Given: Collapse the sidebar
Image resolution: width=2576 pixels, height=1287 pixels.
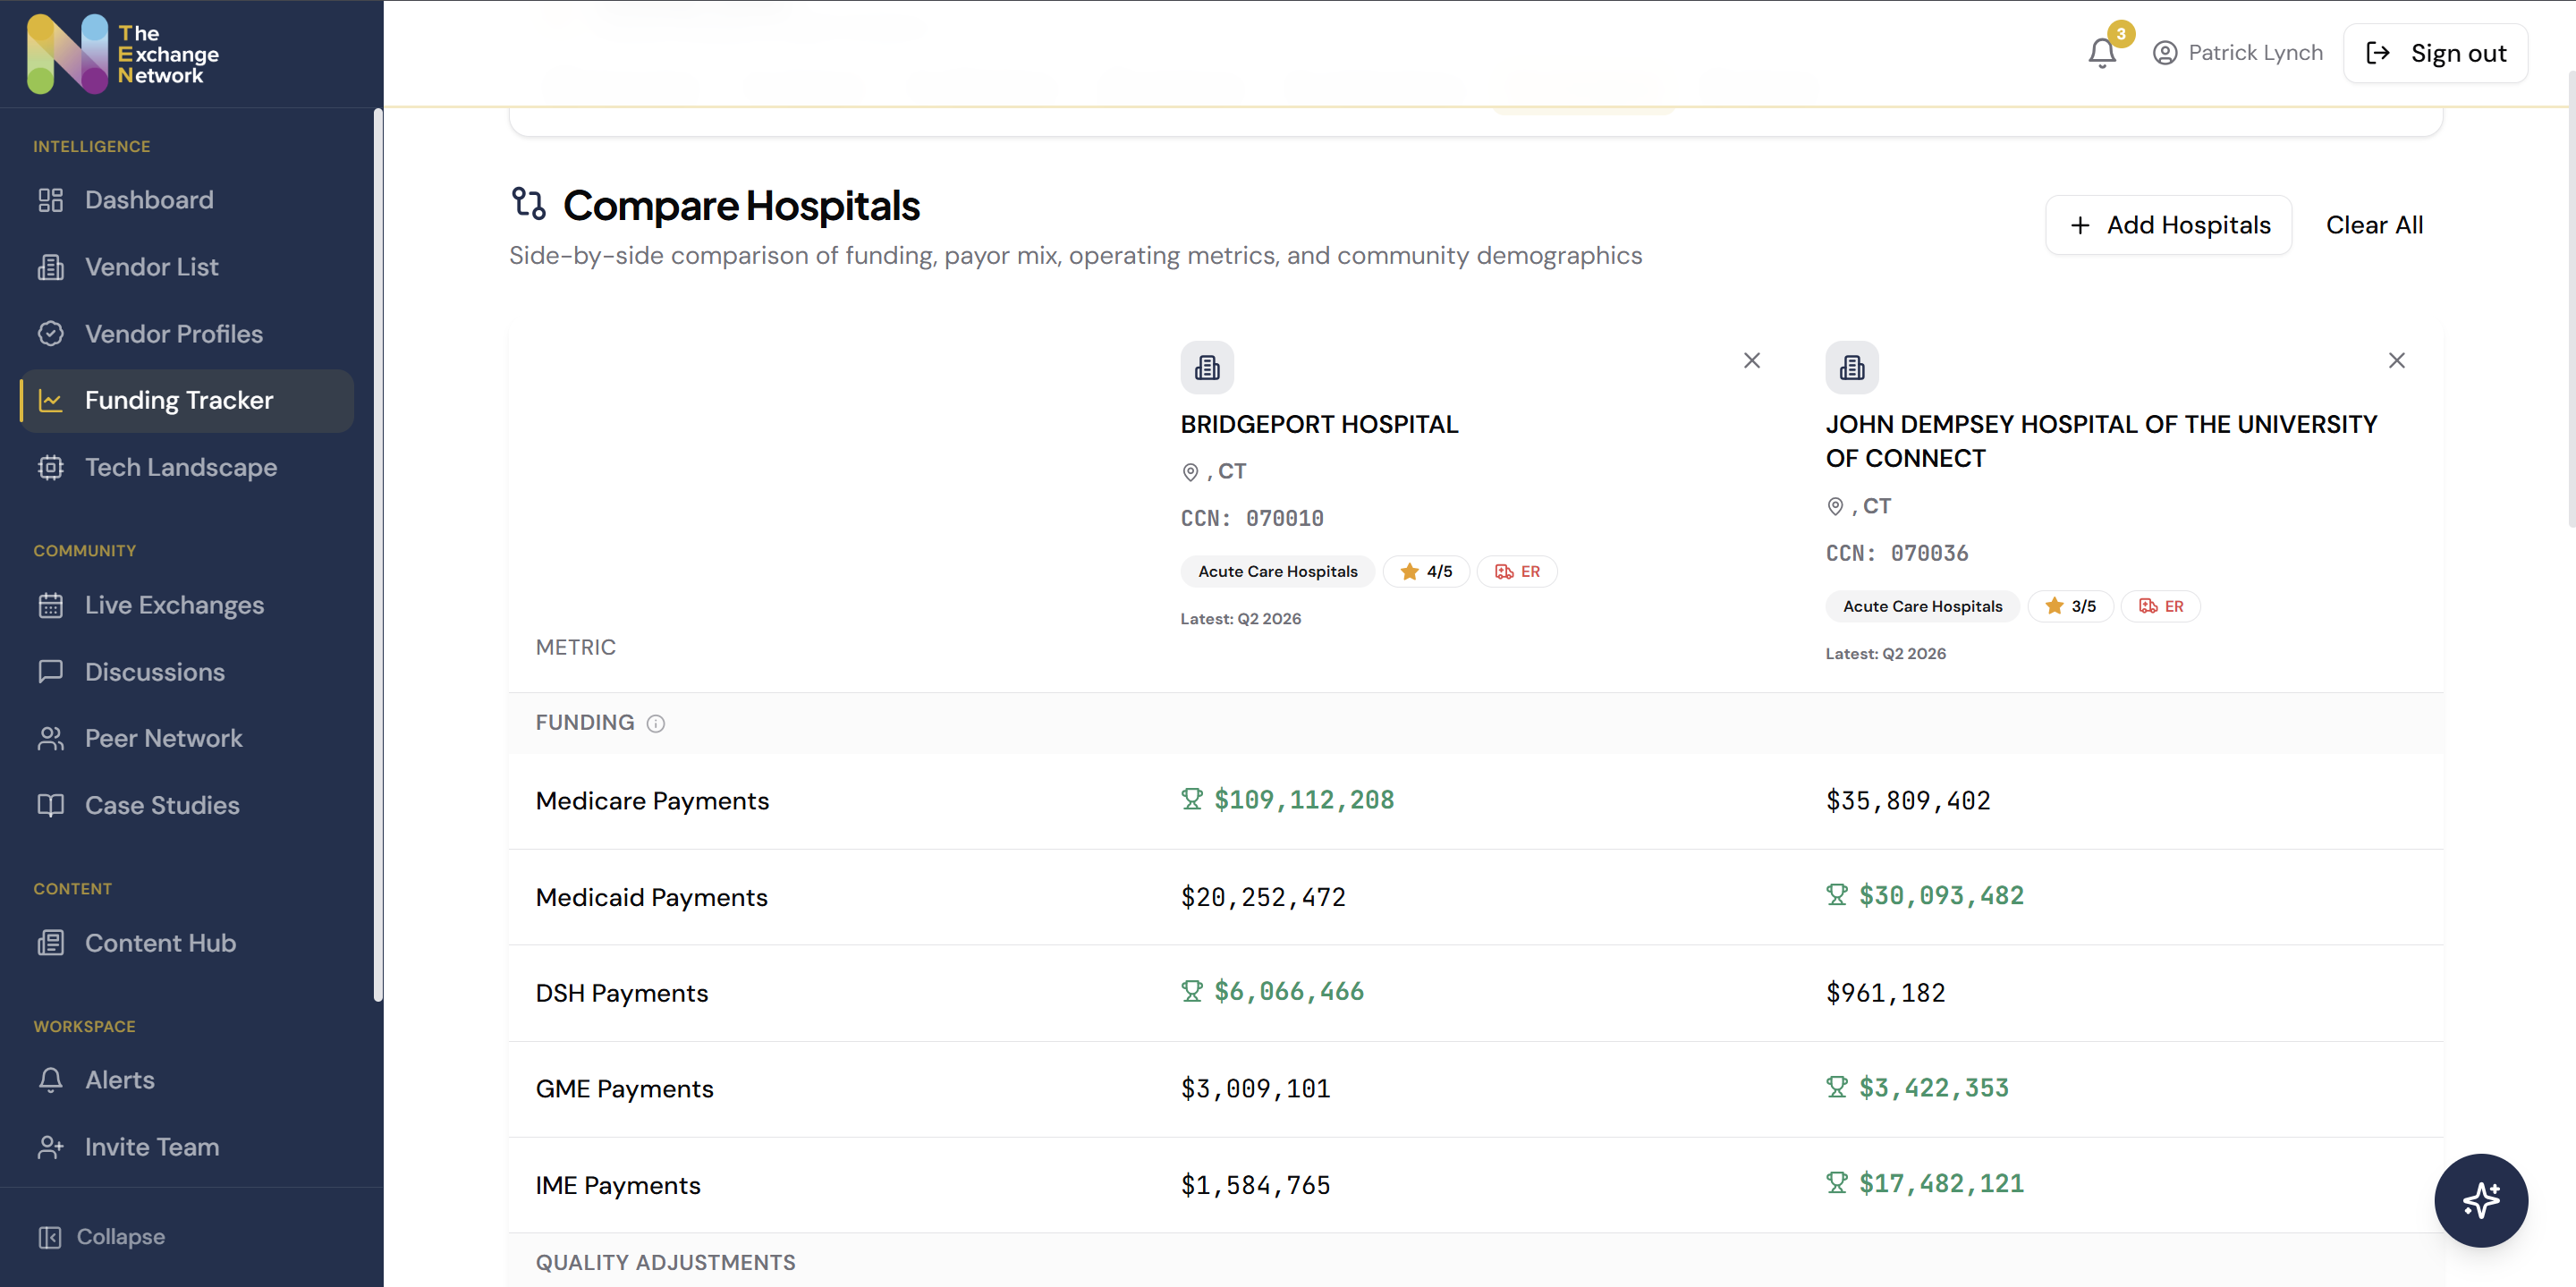Looking at the screenshot, I should pyautogui.click(x=101, y=1237).
